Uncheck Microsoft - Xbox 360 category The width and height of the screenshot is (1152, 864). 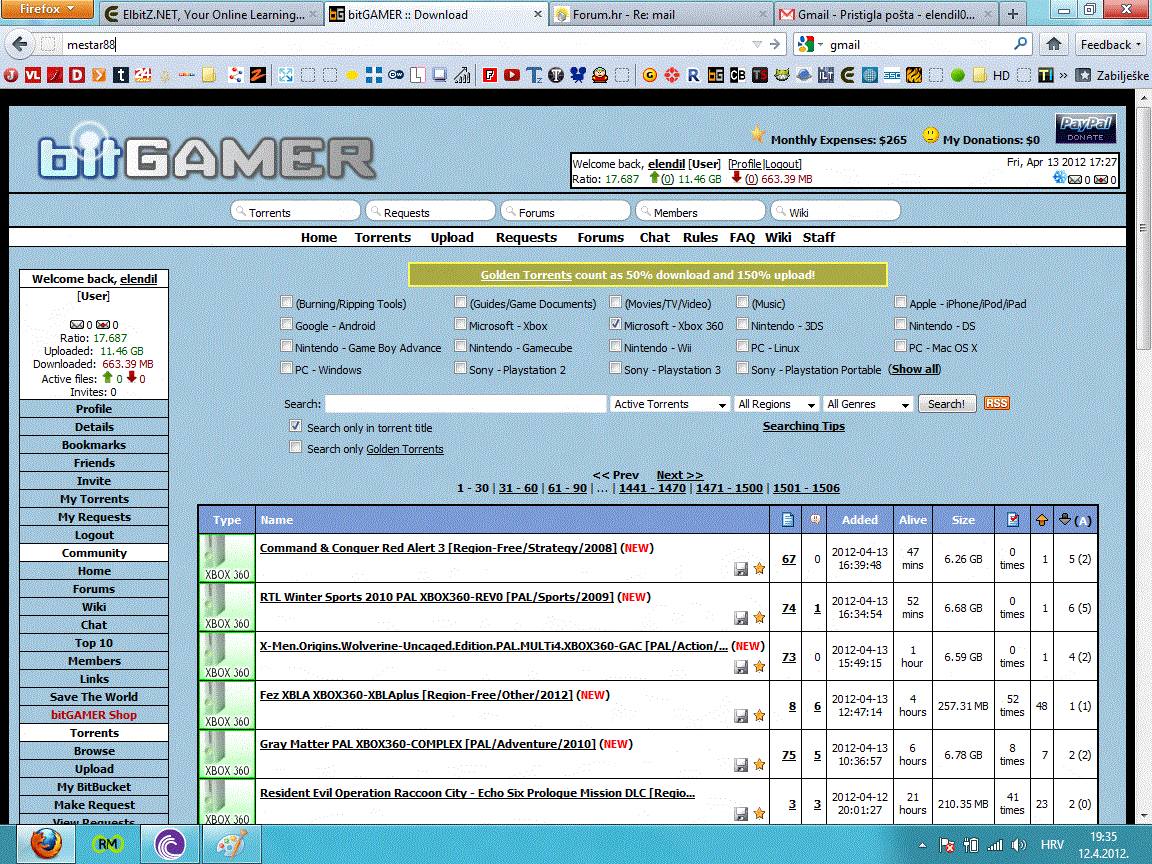tap(616, 324)
